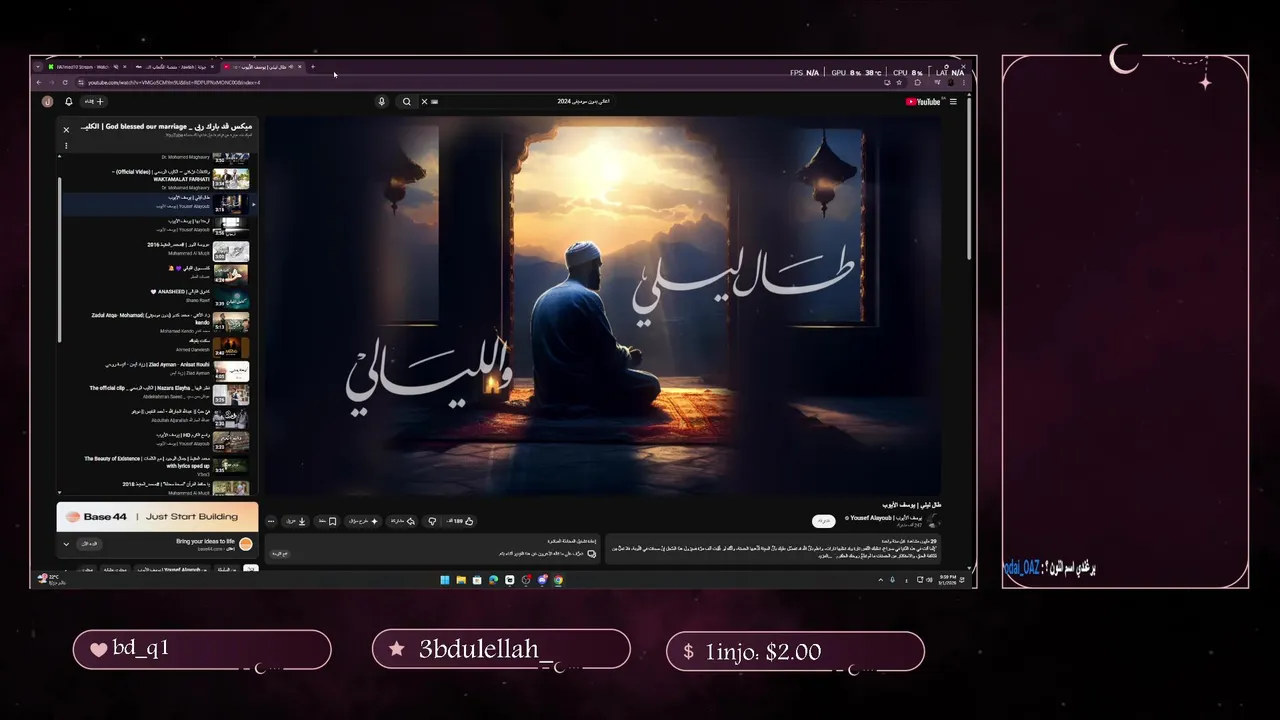Open browser extensions puzzle icon
Image resolution: width=1280 pixels, height=720 pixels.
click(917, 83)
